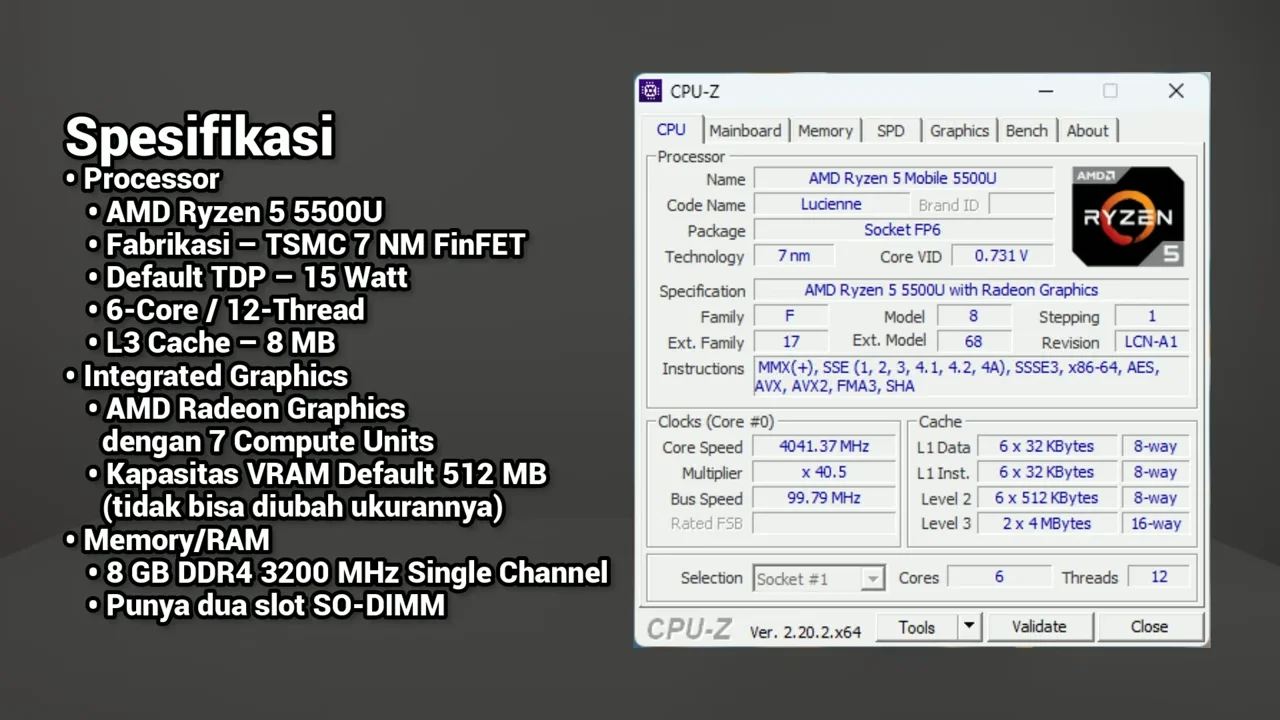Viewport: 1280px width, 720px height.
Task: Click the text L3 Cache – 8 MB
Action: [x=220, y=342]
